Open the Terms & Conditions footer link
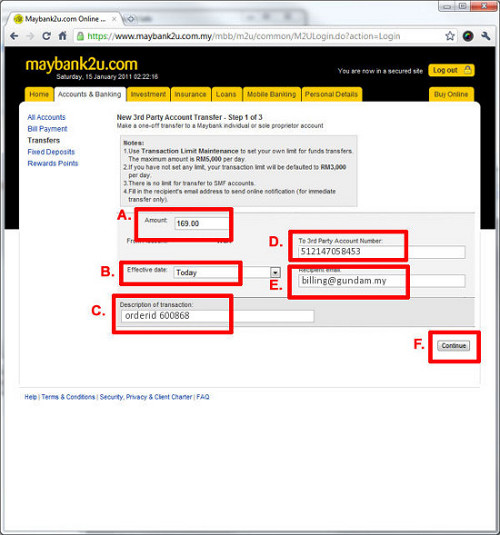 [68, 397]
